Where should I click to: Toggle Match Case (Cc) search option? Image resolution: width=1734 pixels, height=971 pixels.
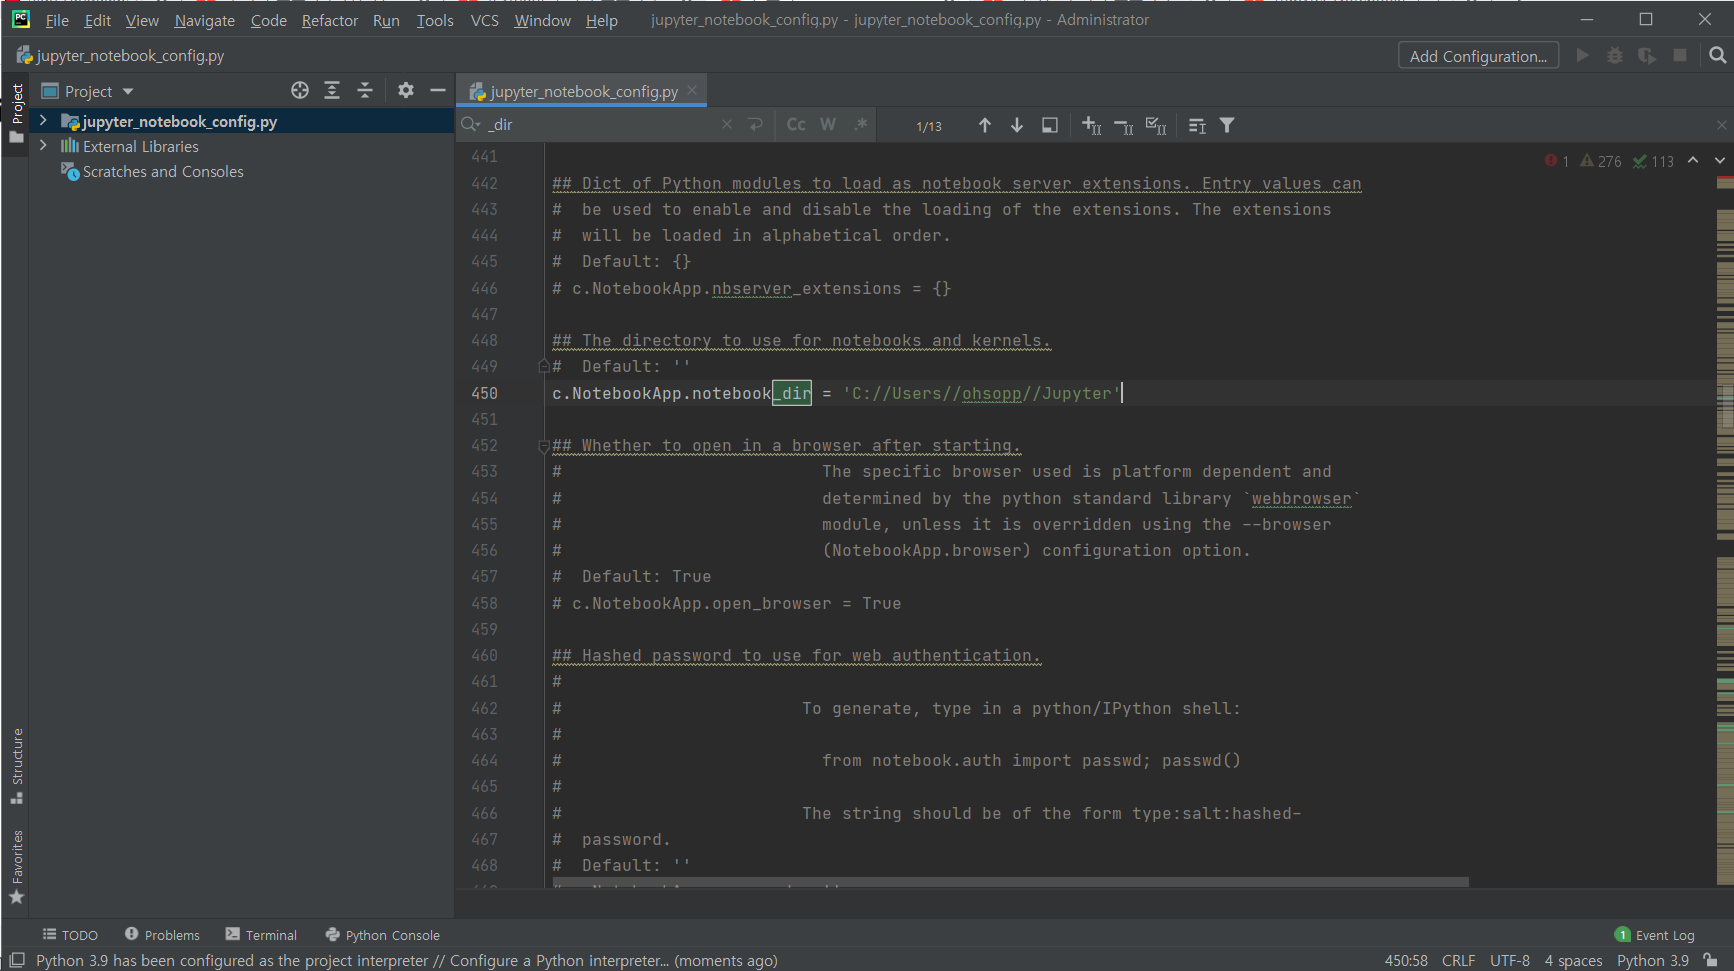[796, 125]
